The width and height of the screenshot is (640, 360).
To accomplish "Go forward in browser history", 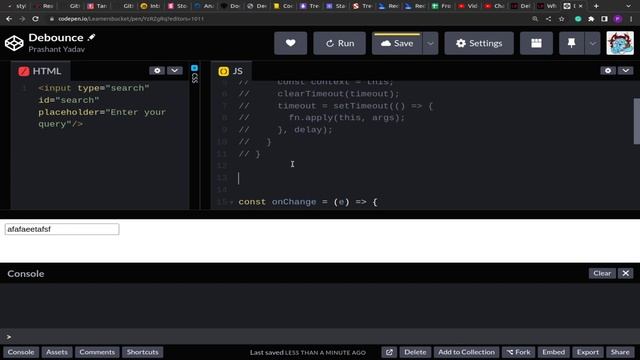I will 22,19.
